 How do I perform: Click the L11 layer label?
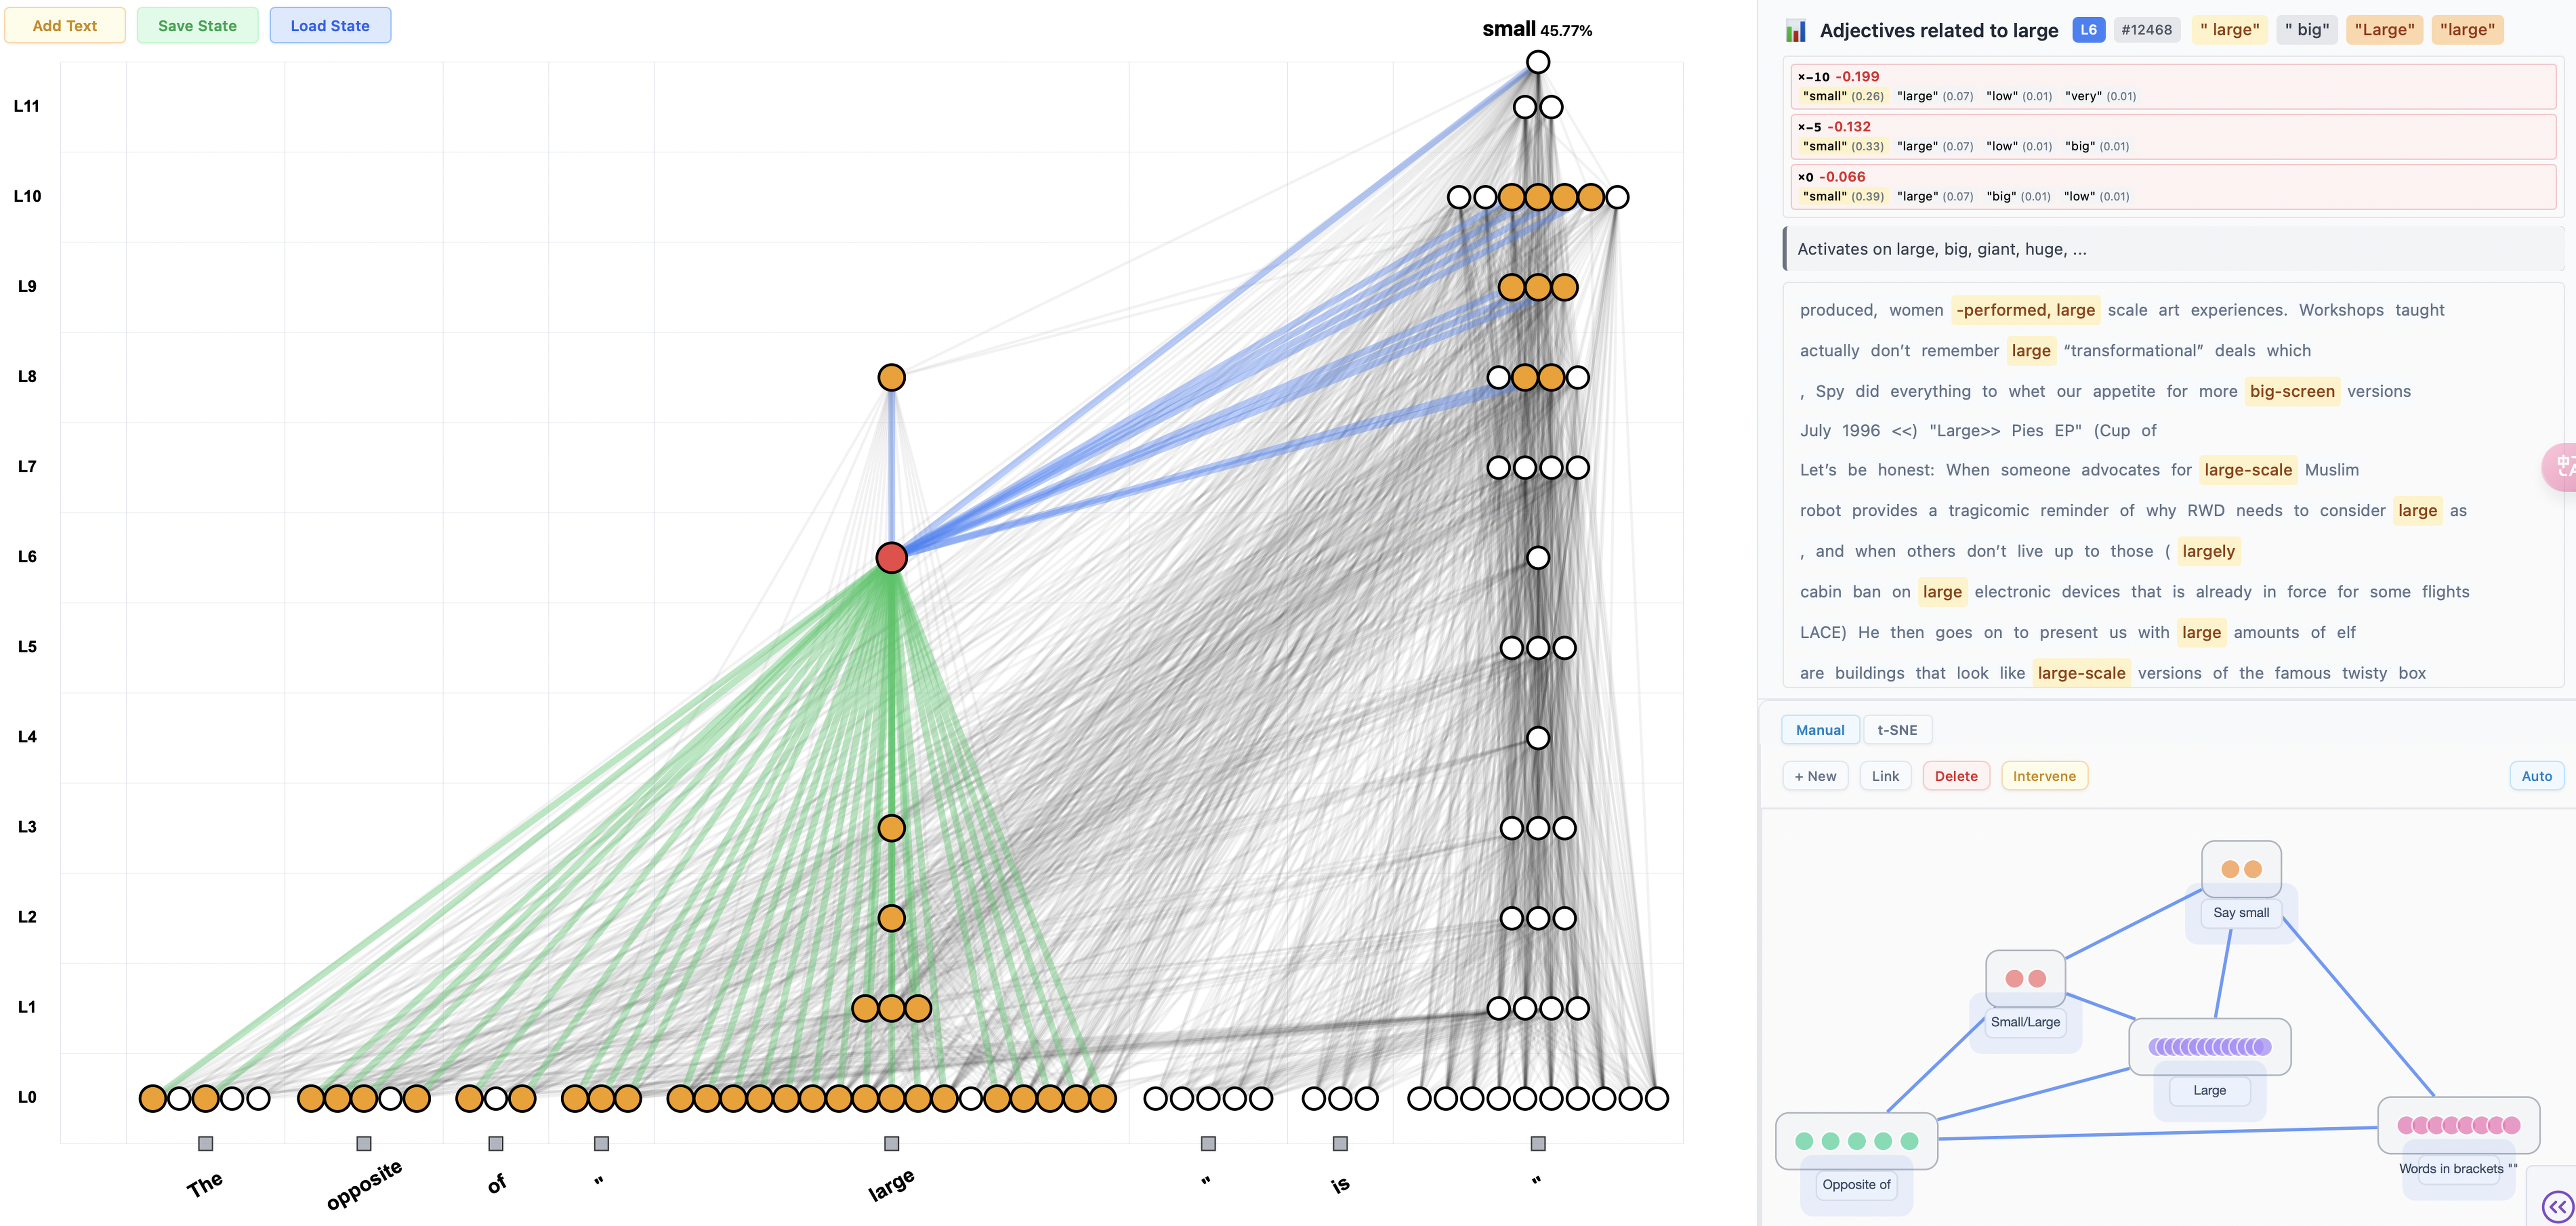tap(27, 106)
